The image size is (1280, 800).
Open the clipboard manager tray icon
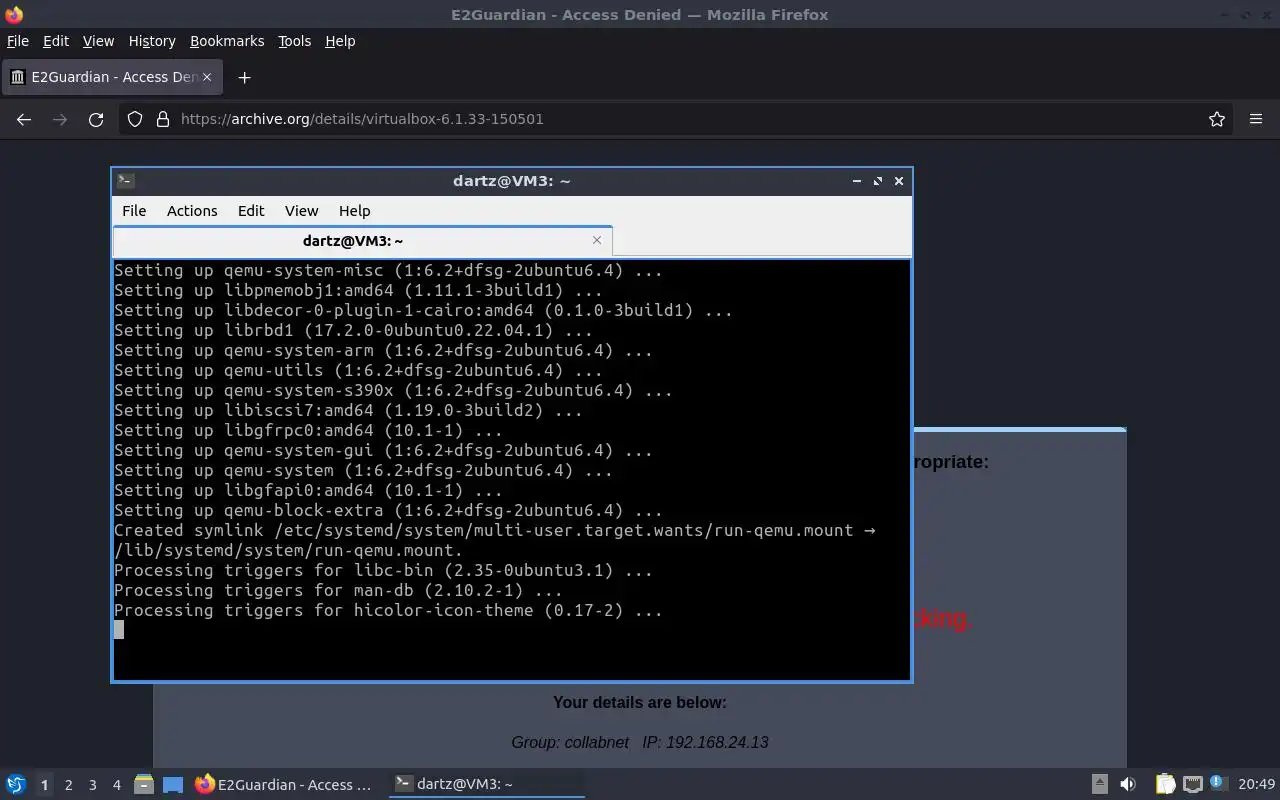(1166, 784)
